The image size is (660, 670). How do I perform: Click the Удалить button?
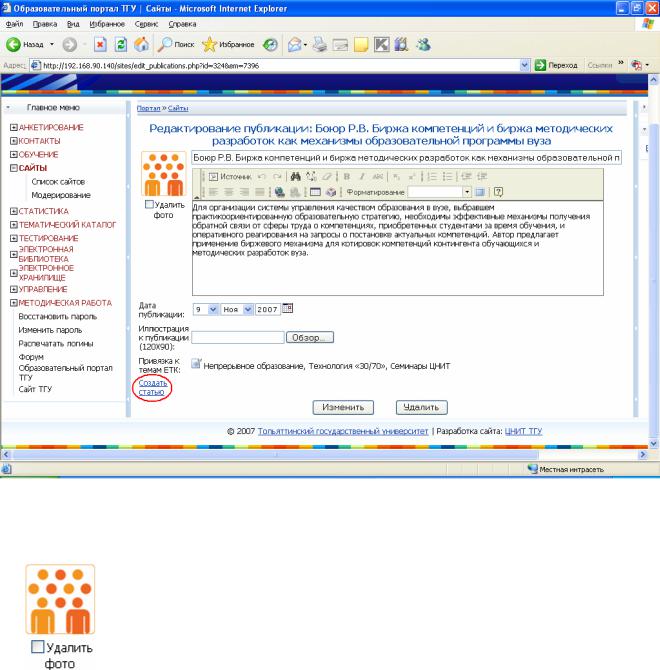(x=422, y=407)
